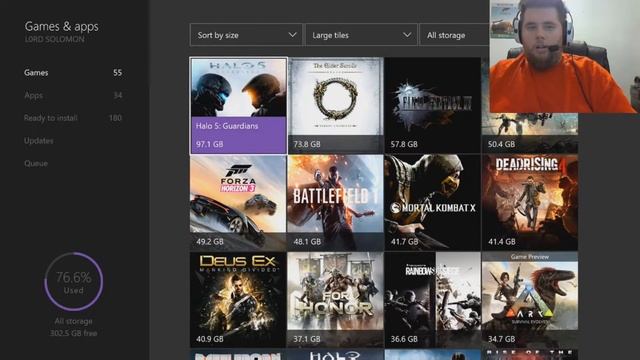Image resolution: width=640 pixels, height=360 pixels.
Task: Select The Elder Scrolls Online tile
Action: [x=336, y=105]
